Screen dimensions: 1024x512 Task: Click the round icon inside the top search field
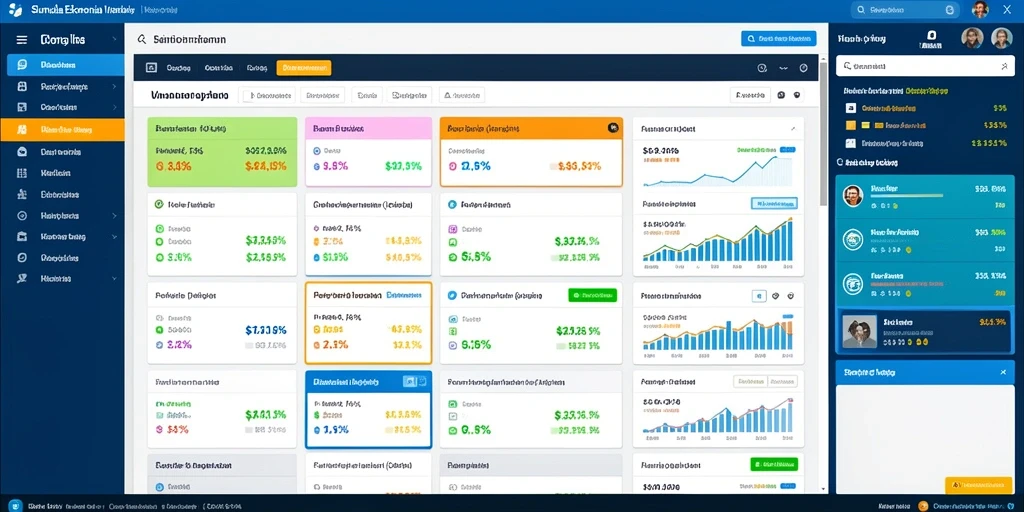[x=950, y=10]
